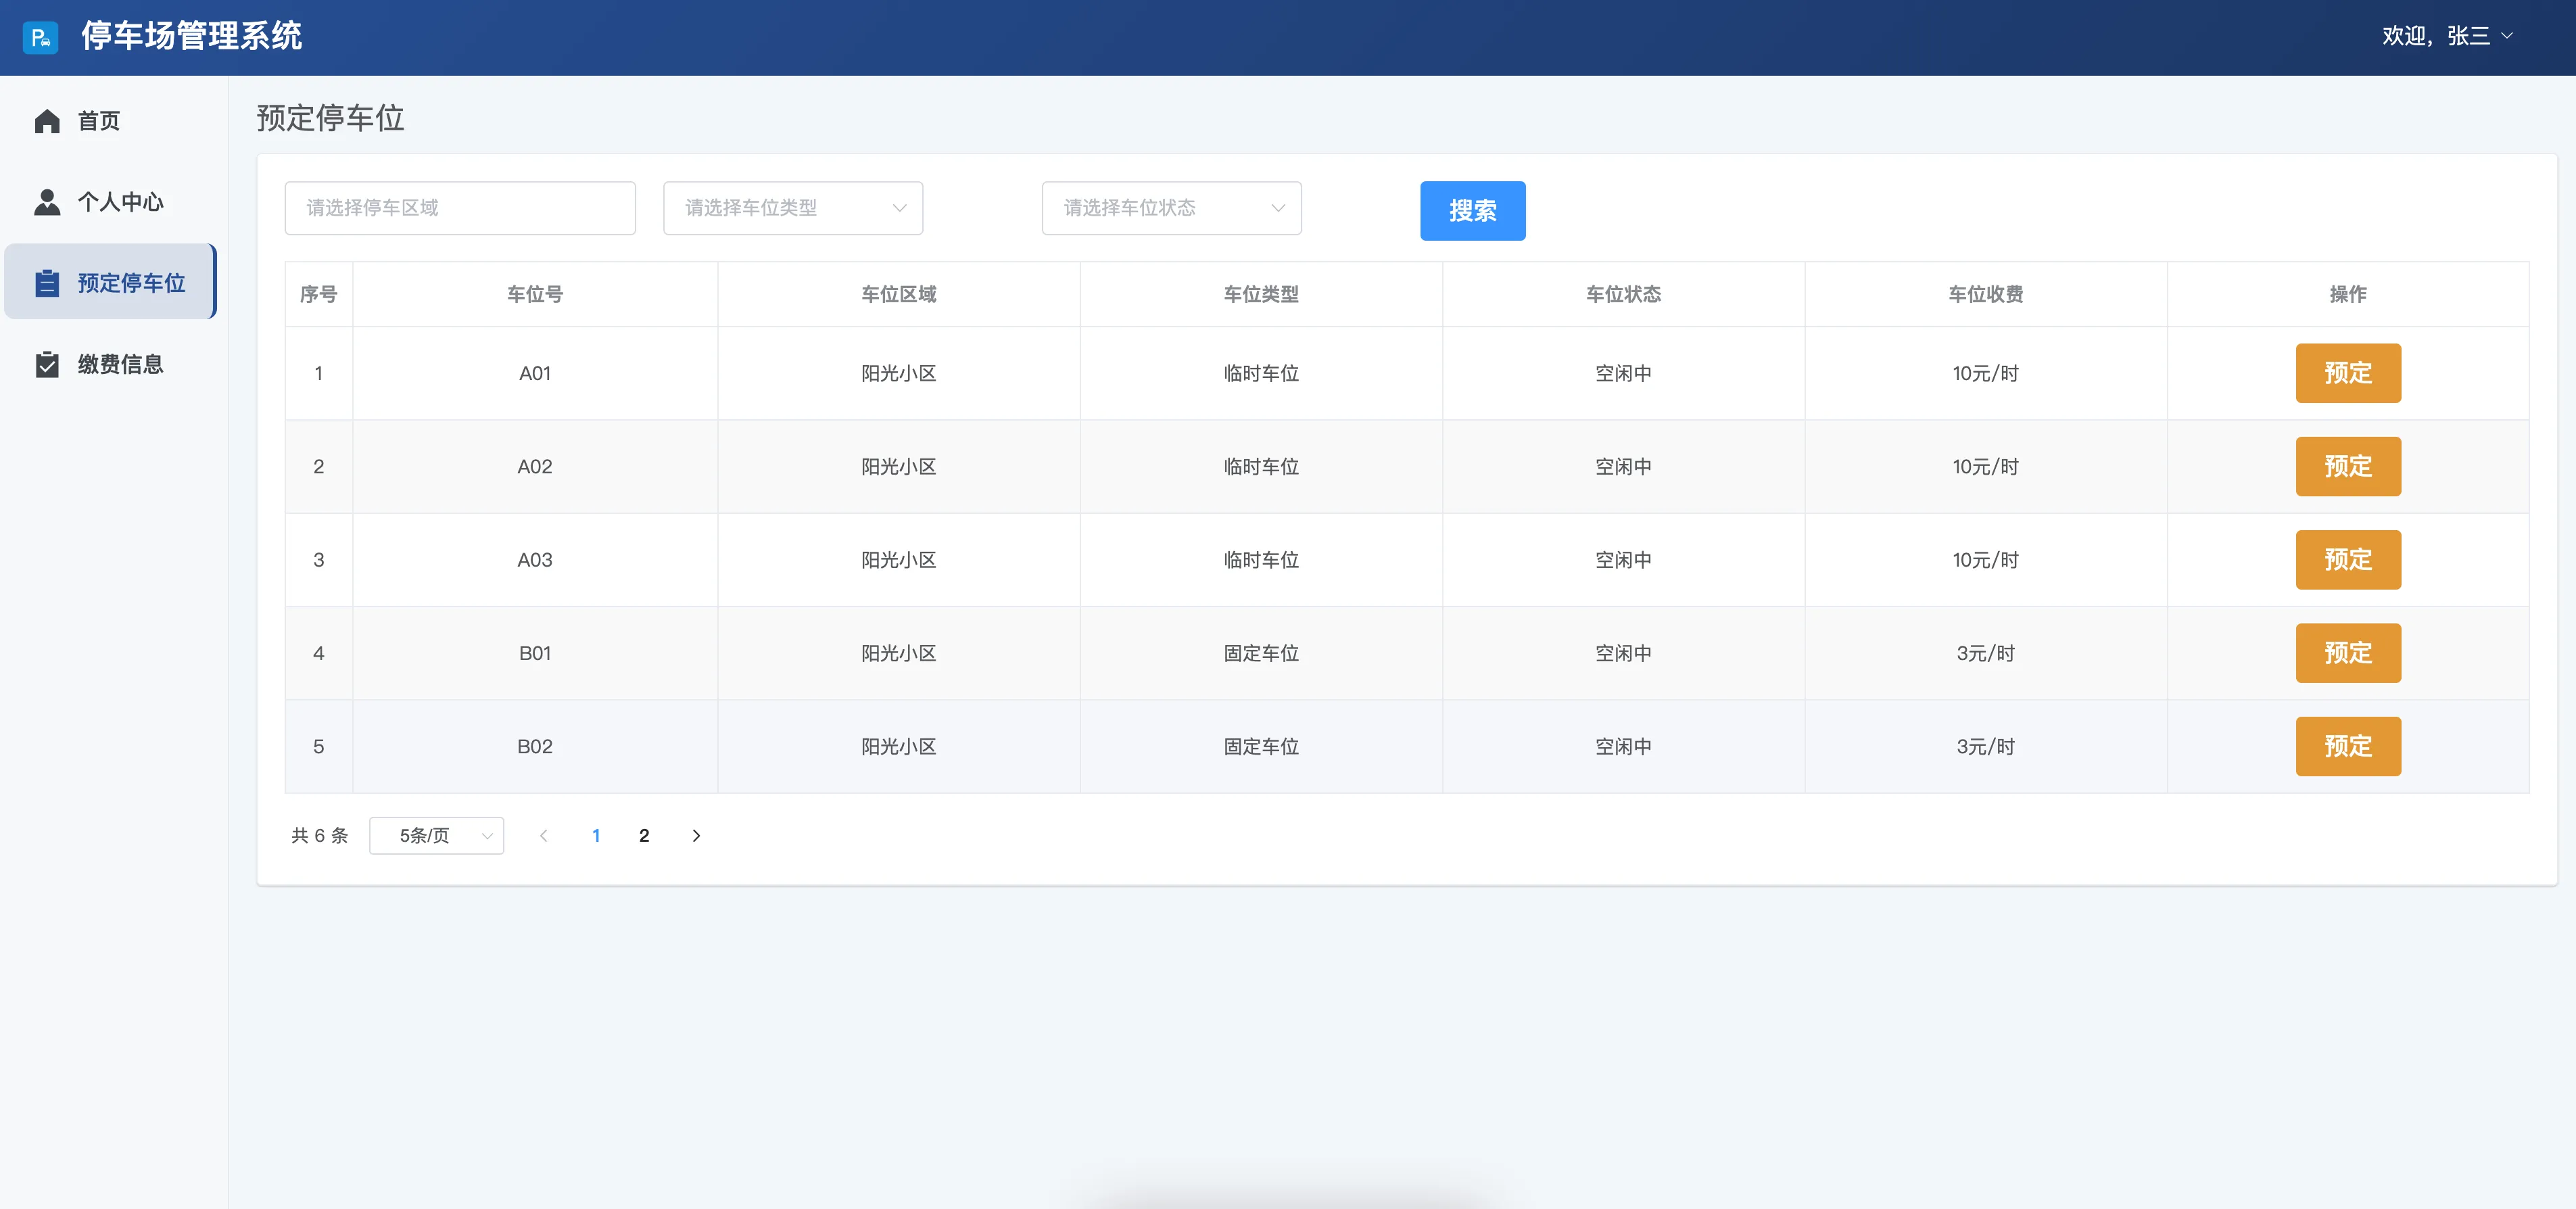Viewport: 2576px width, 1209px height.
Task: Click 预定 button for spot A03
Action: (x=2347, y=559)
